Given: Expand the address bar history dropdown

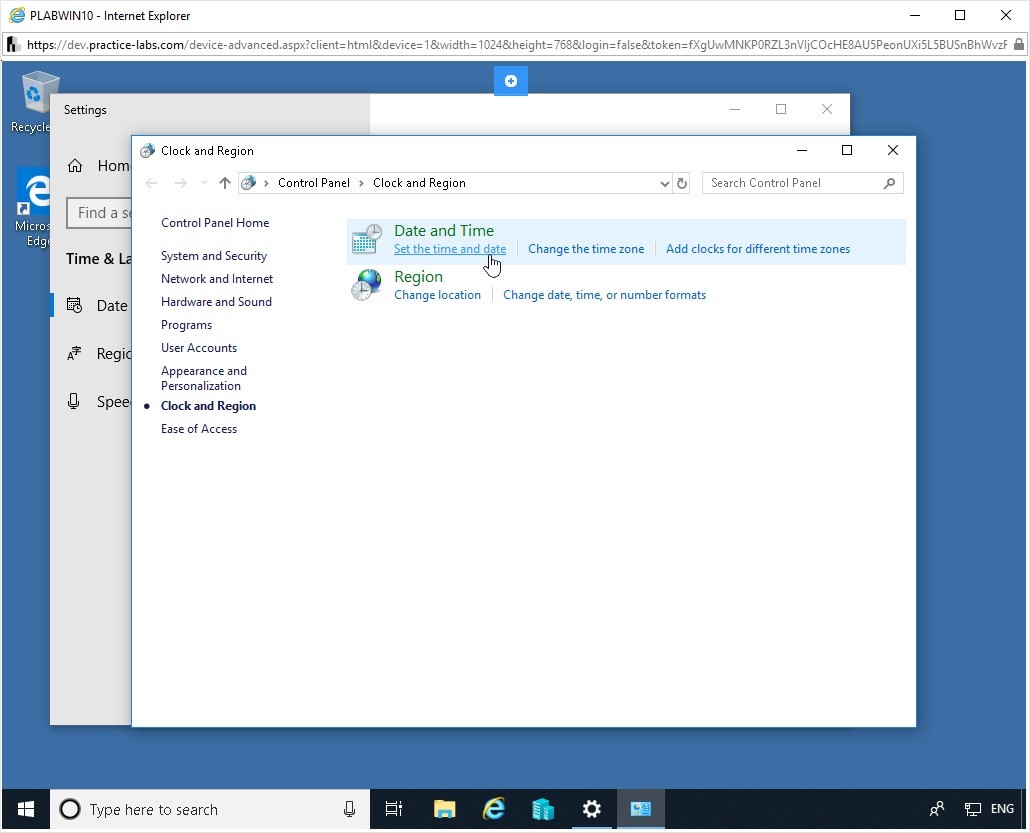Looking at the screenshot, I should [664, 183].
